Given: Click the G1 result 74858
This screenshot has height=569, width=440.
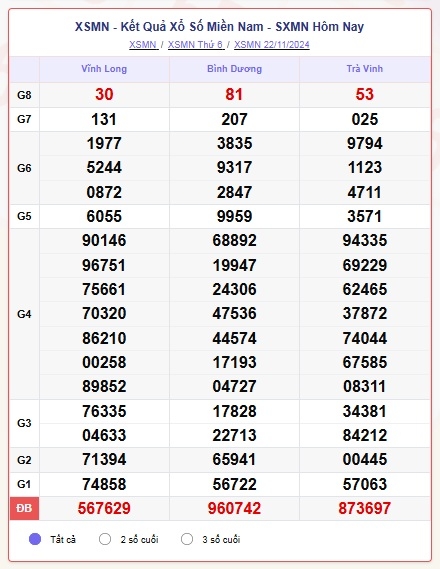Looking at the screenshot, I should click(x=104, y=484).
